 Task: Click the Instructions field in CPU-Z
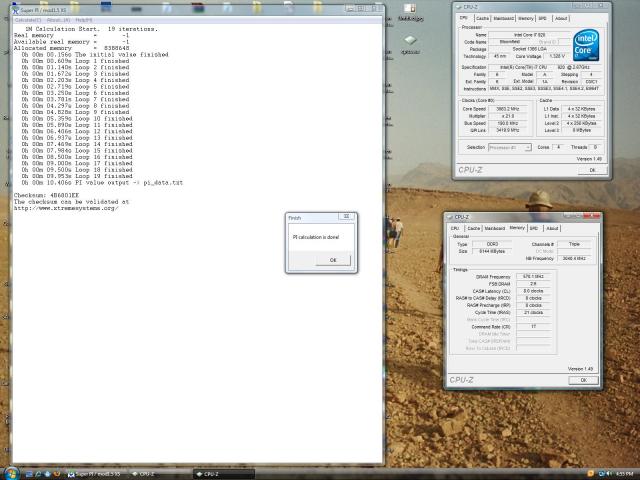click(x=545, y=89)
